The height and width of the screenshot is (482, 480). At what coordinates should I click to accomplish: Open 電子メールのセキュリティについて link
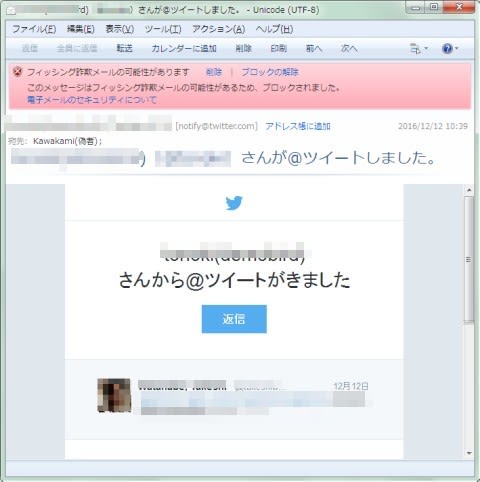click(x=92, y=100)
